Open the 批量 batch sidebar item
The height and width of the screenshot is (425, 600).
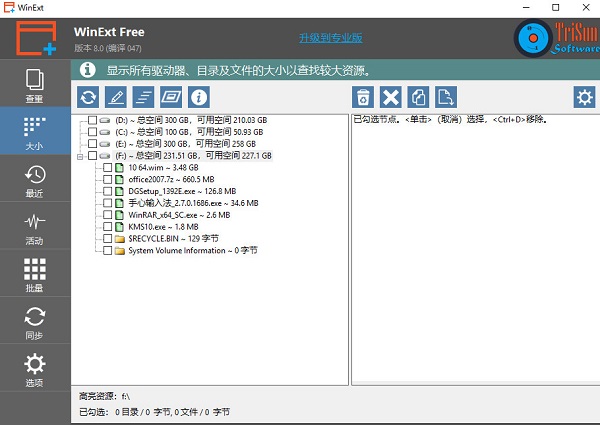35,273
